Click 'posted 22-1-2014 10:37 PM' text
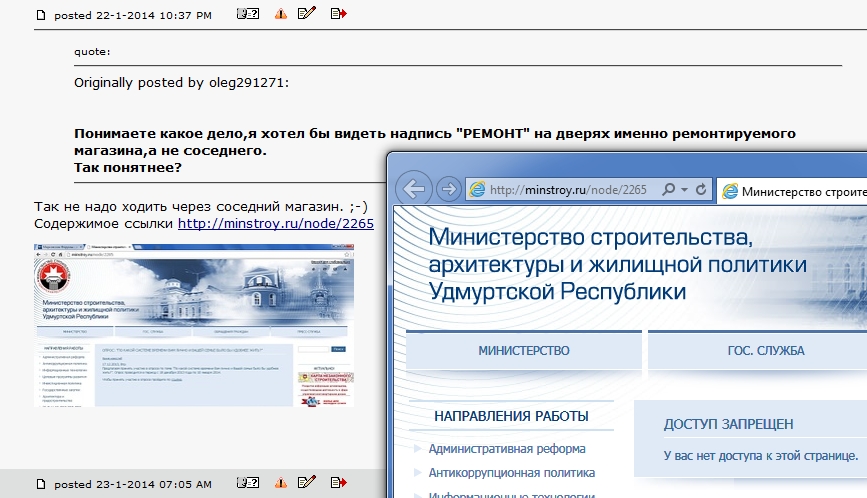The width and height of the screenshot is (867, 498). click(x=133, y=15)
